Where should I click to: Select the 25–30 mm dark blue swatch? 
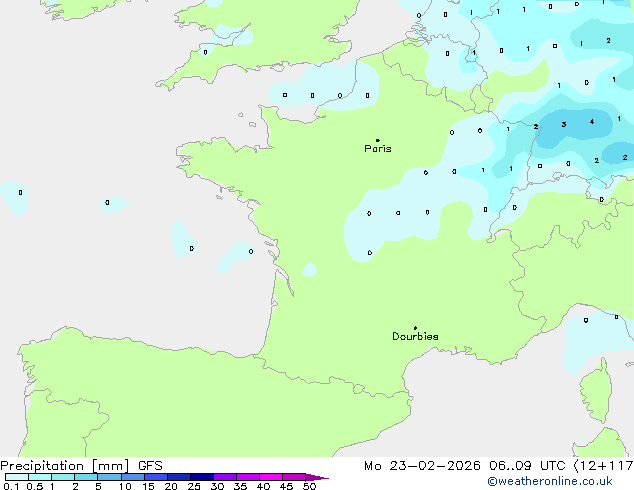click(202, 477)
